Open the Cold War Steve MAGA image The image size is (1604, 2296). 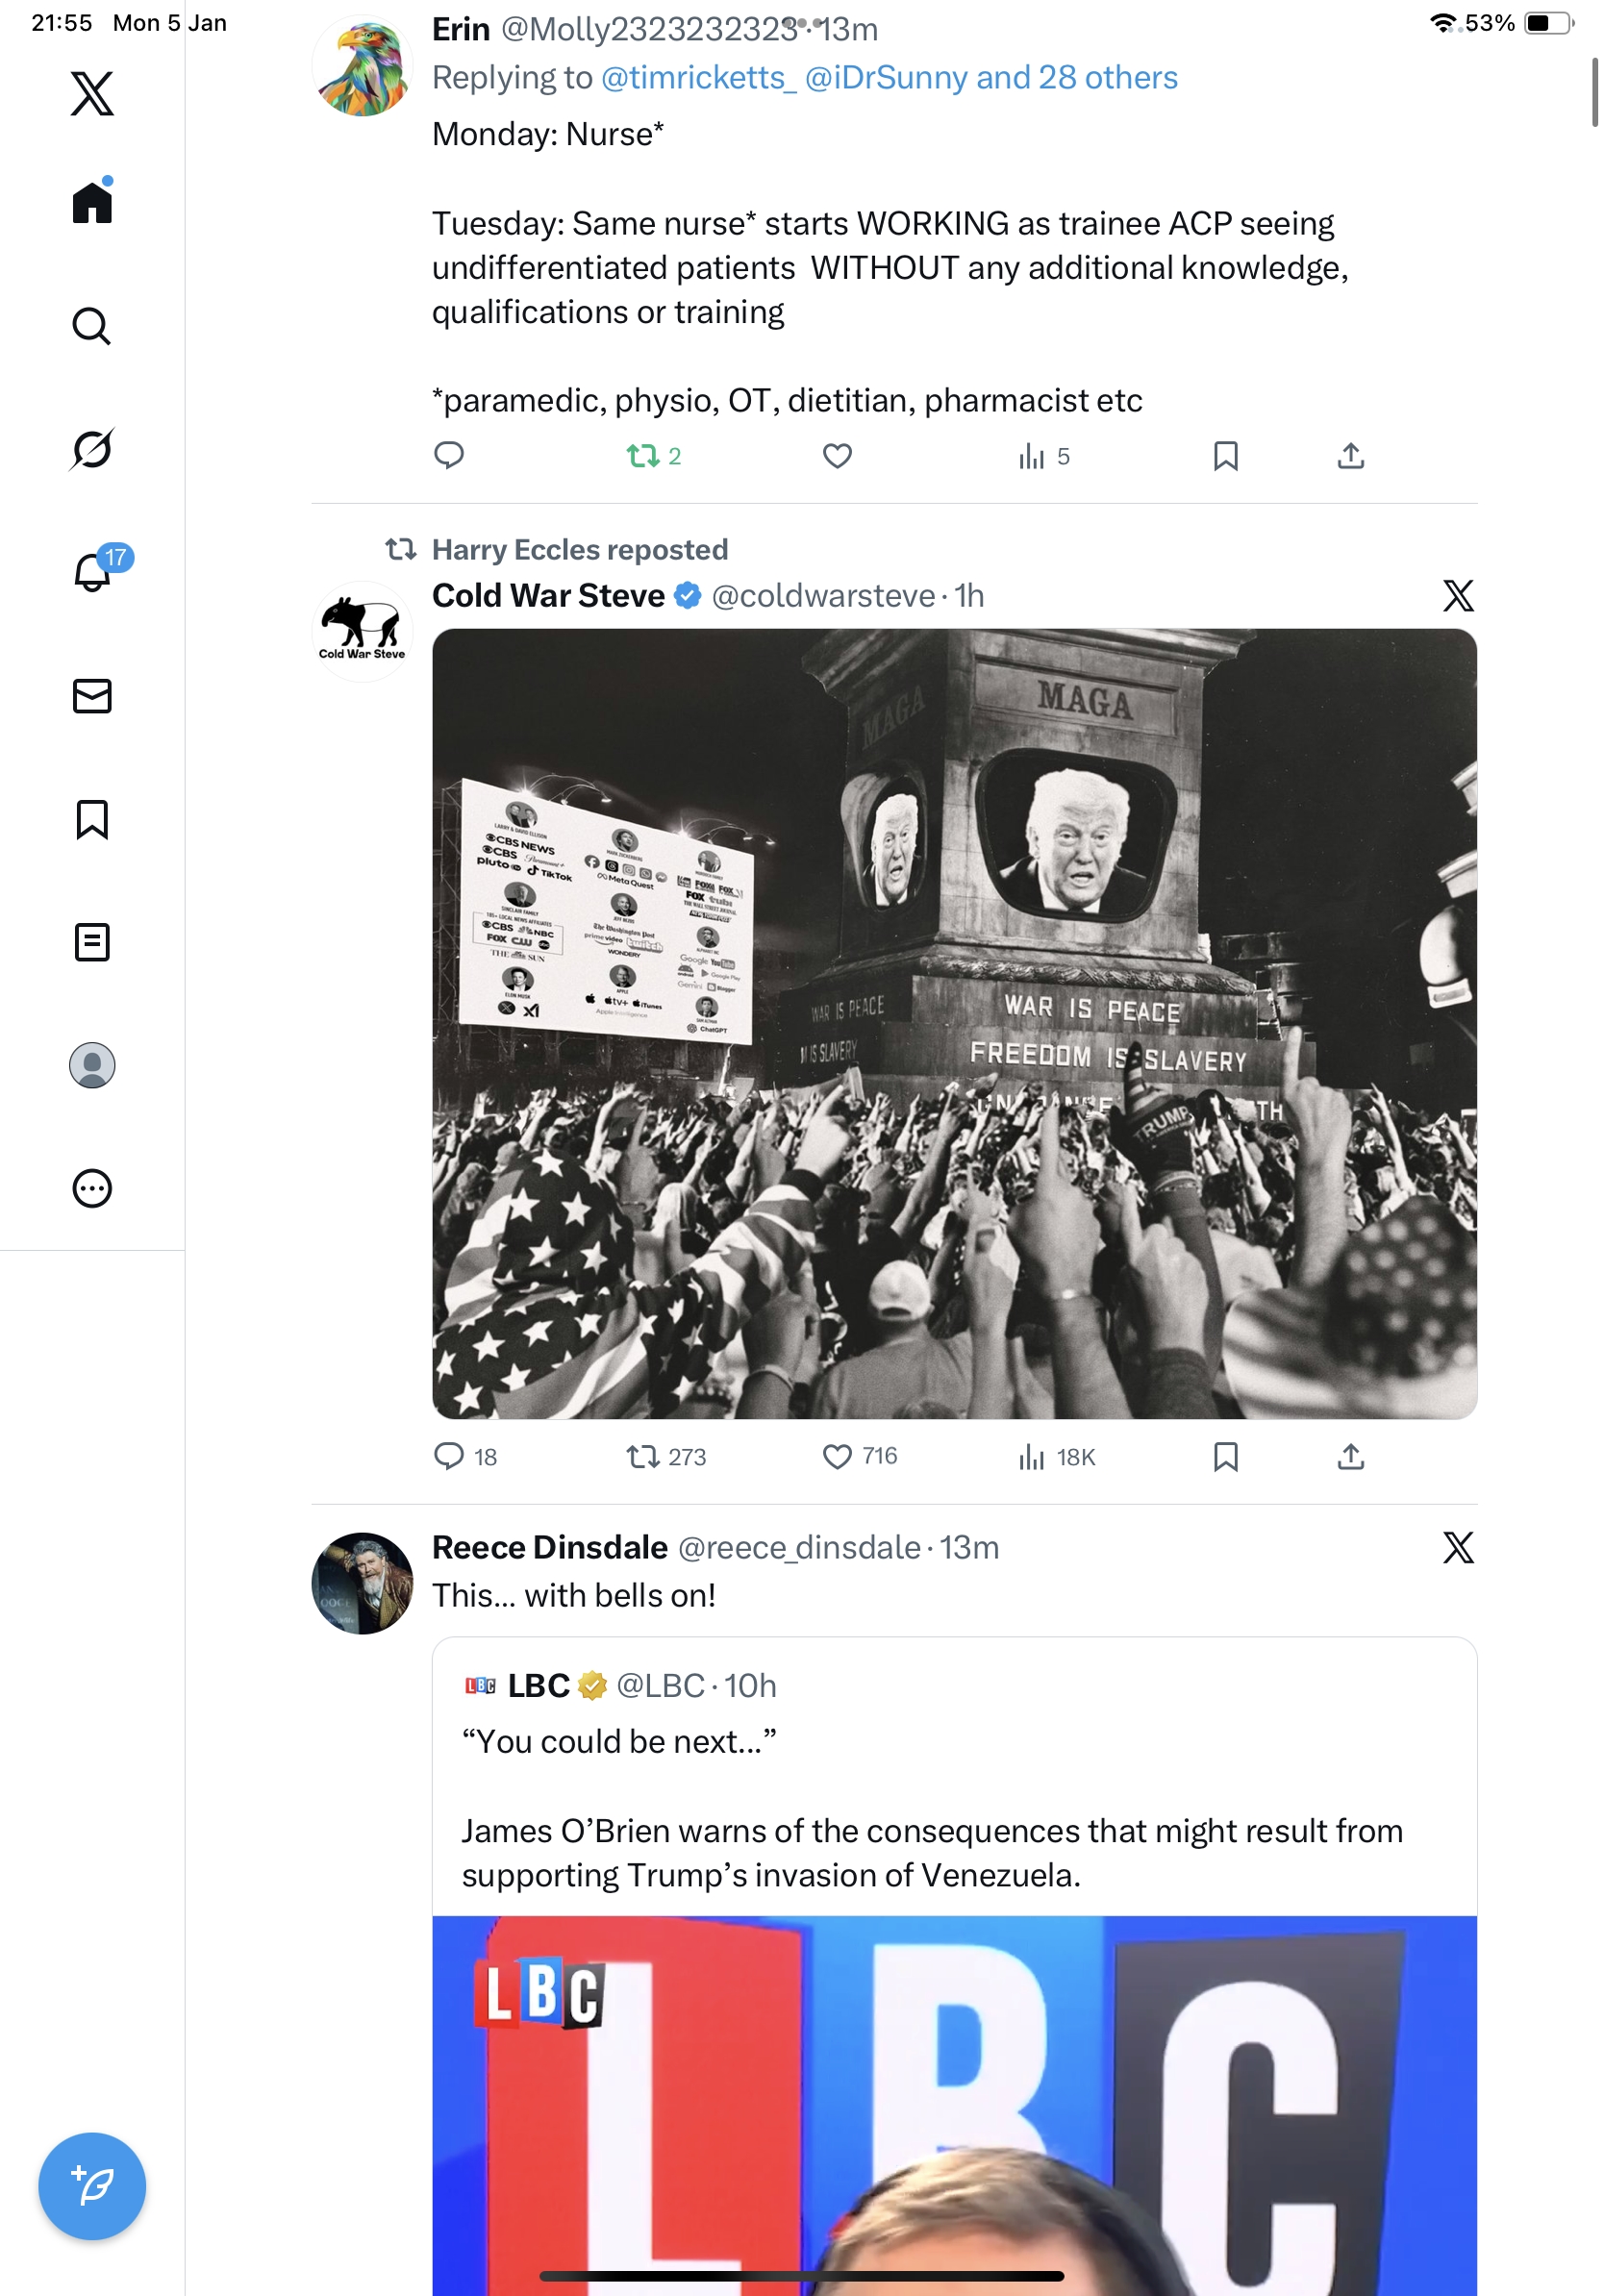pyautogui.click(x=954, y=1023)
